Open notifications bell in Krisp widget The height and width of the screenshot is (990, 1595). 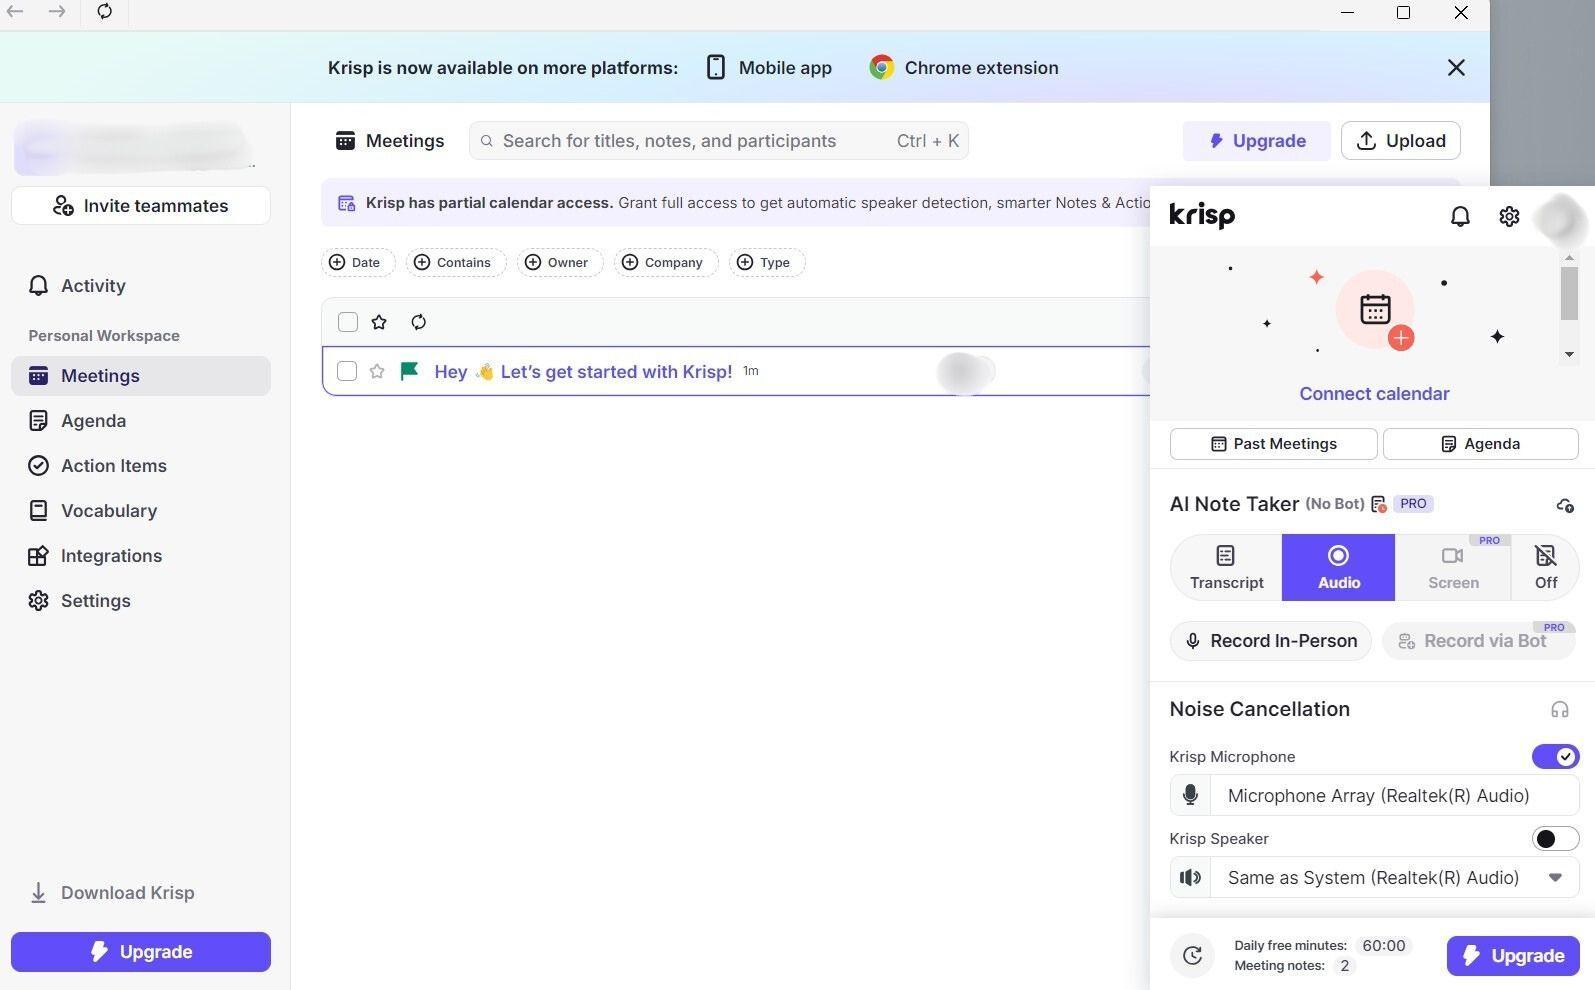pyautogui.click(x=1460, y=216)
